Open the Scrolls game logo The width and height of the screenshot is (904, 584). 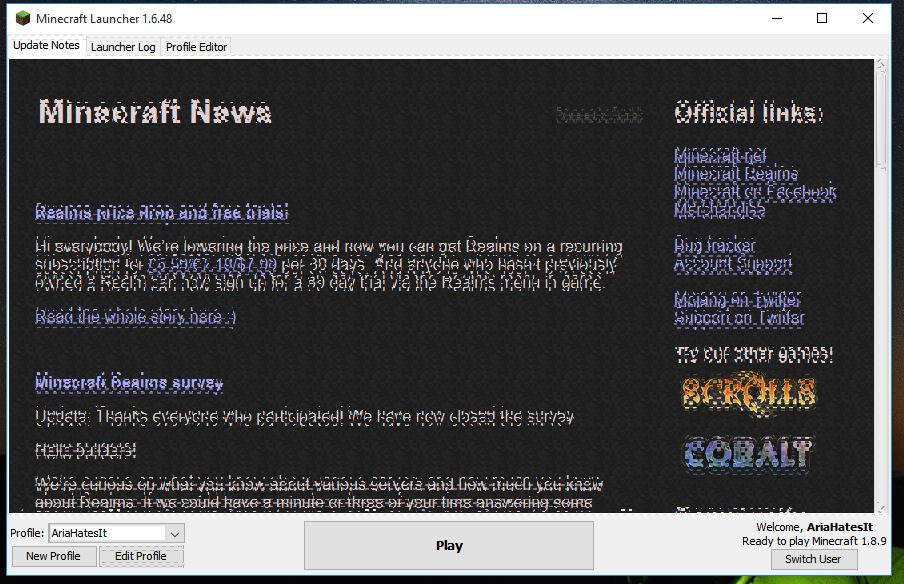pyautogui.click(x=749, y=395)
